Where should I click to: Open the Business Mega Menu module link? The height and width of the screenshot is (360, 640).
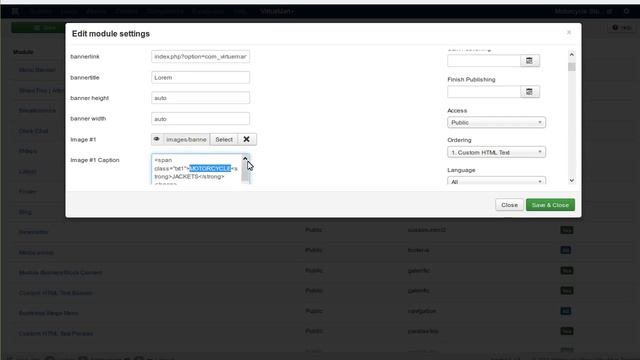point(49,313)
